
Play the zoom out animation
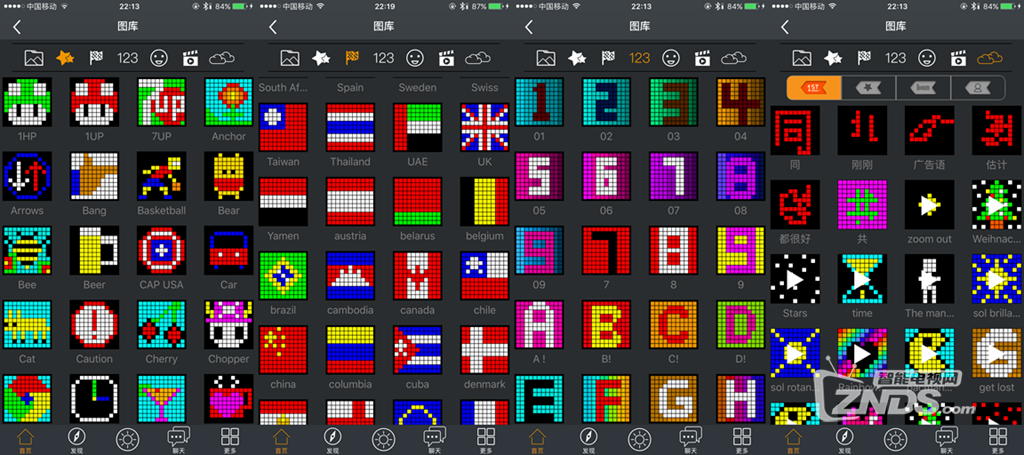point(929,205)
